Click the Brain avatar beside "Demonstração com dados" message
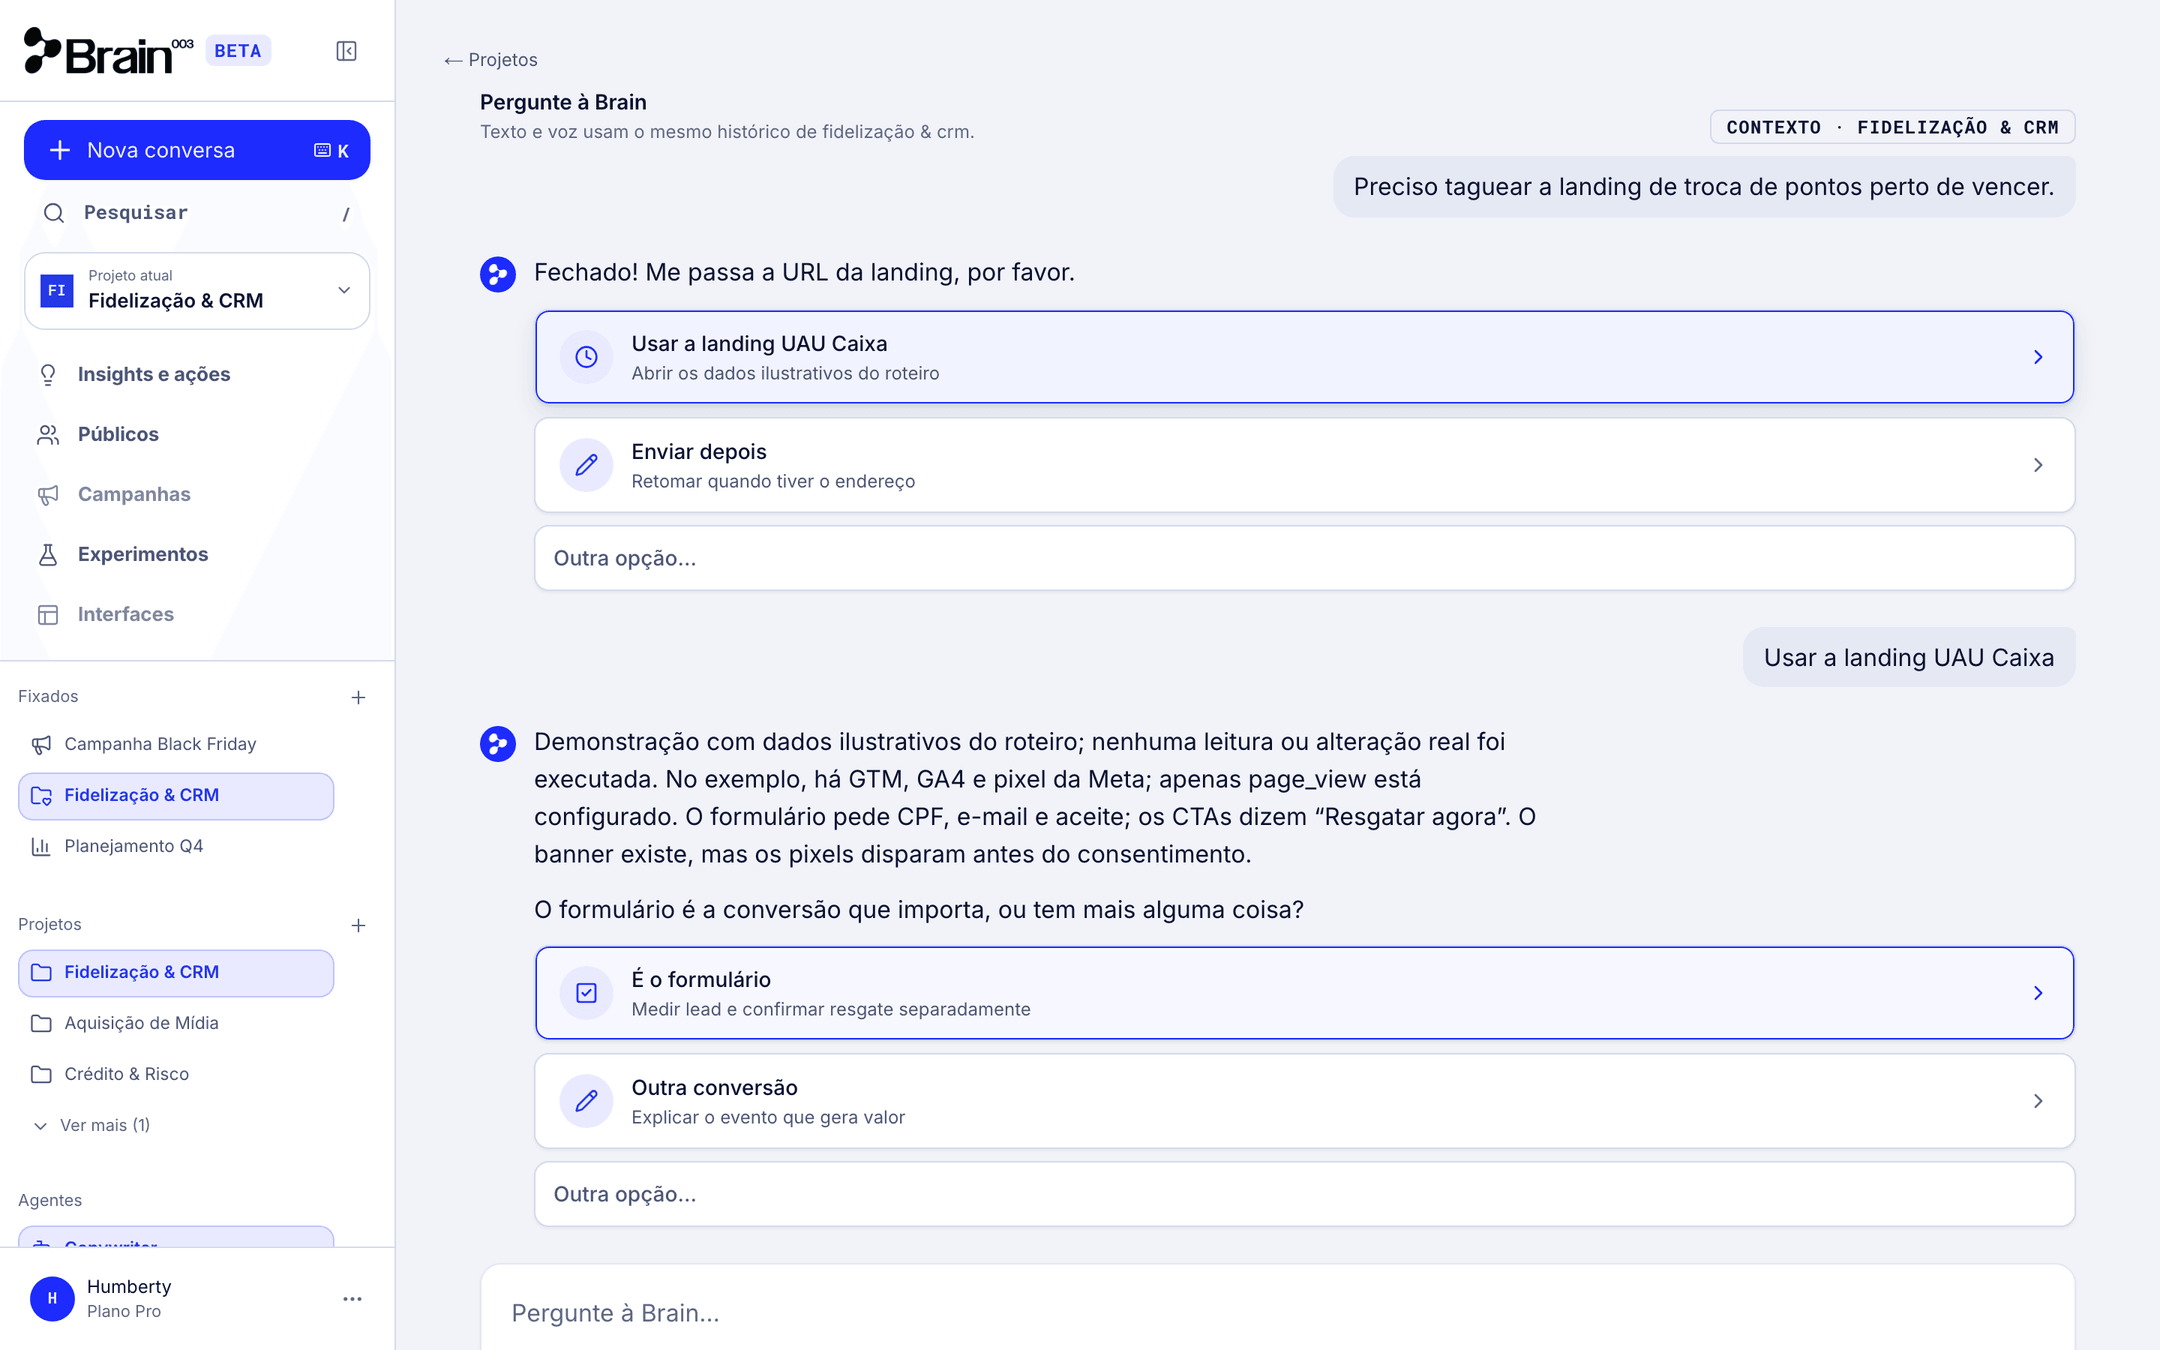This screenshot has width=2160, height=1350. (498, 743)
